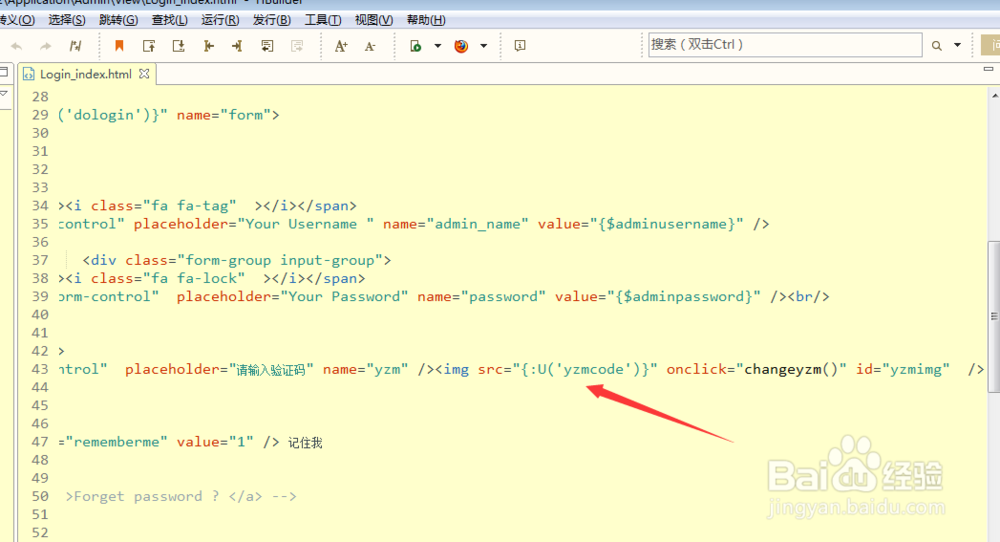Click the text 'dologin' on line 29
1000x542 pixels.
(104, 115)
